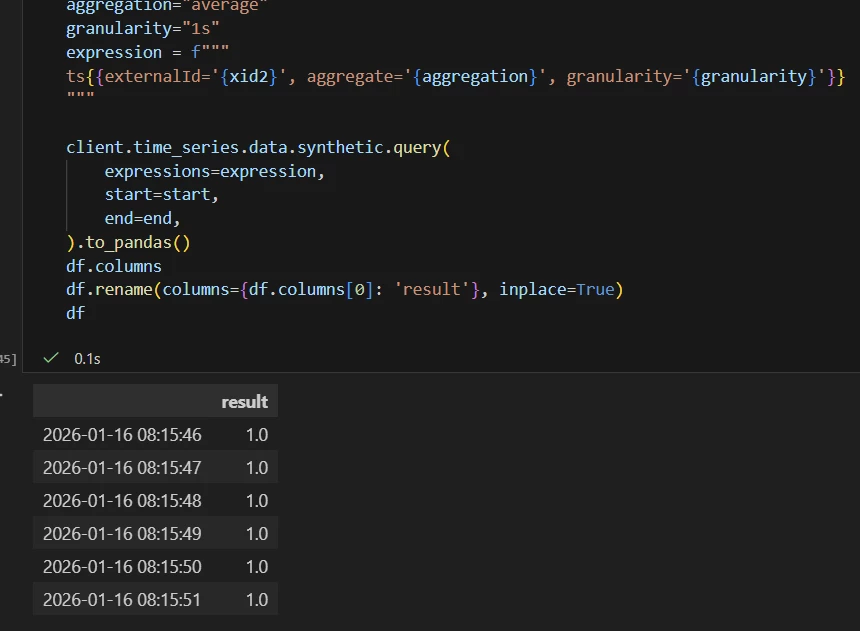Viewport: 860px width, 631px height.
Task: Click the 'expressions=expression' argument line
Action: click(215, 171)
